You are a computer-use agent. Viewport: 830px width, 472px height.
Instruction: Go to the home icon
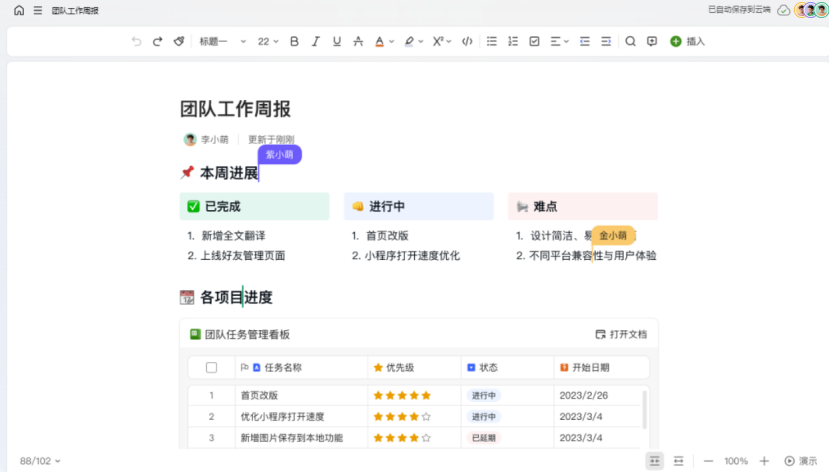(19, 10)
